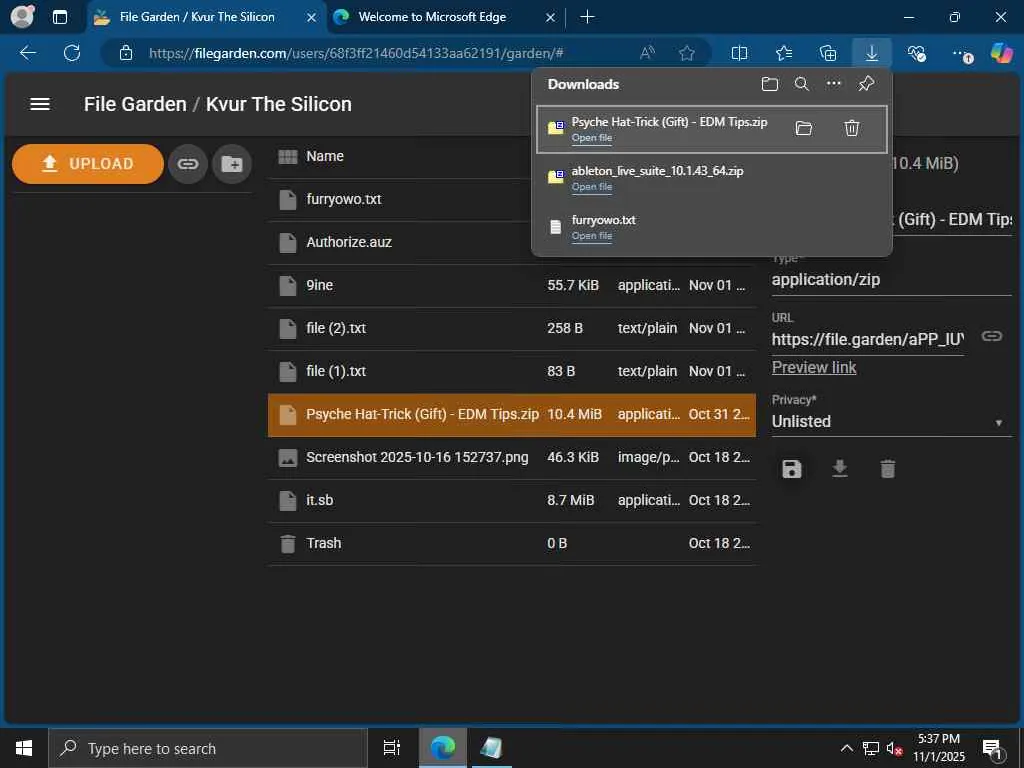Select the it.sb file row
This screenshot has height=768, width=1024.
point(512,501)
